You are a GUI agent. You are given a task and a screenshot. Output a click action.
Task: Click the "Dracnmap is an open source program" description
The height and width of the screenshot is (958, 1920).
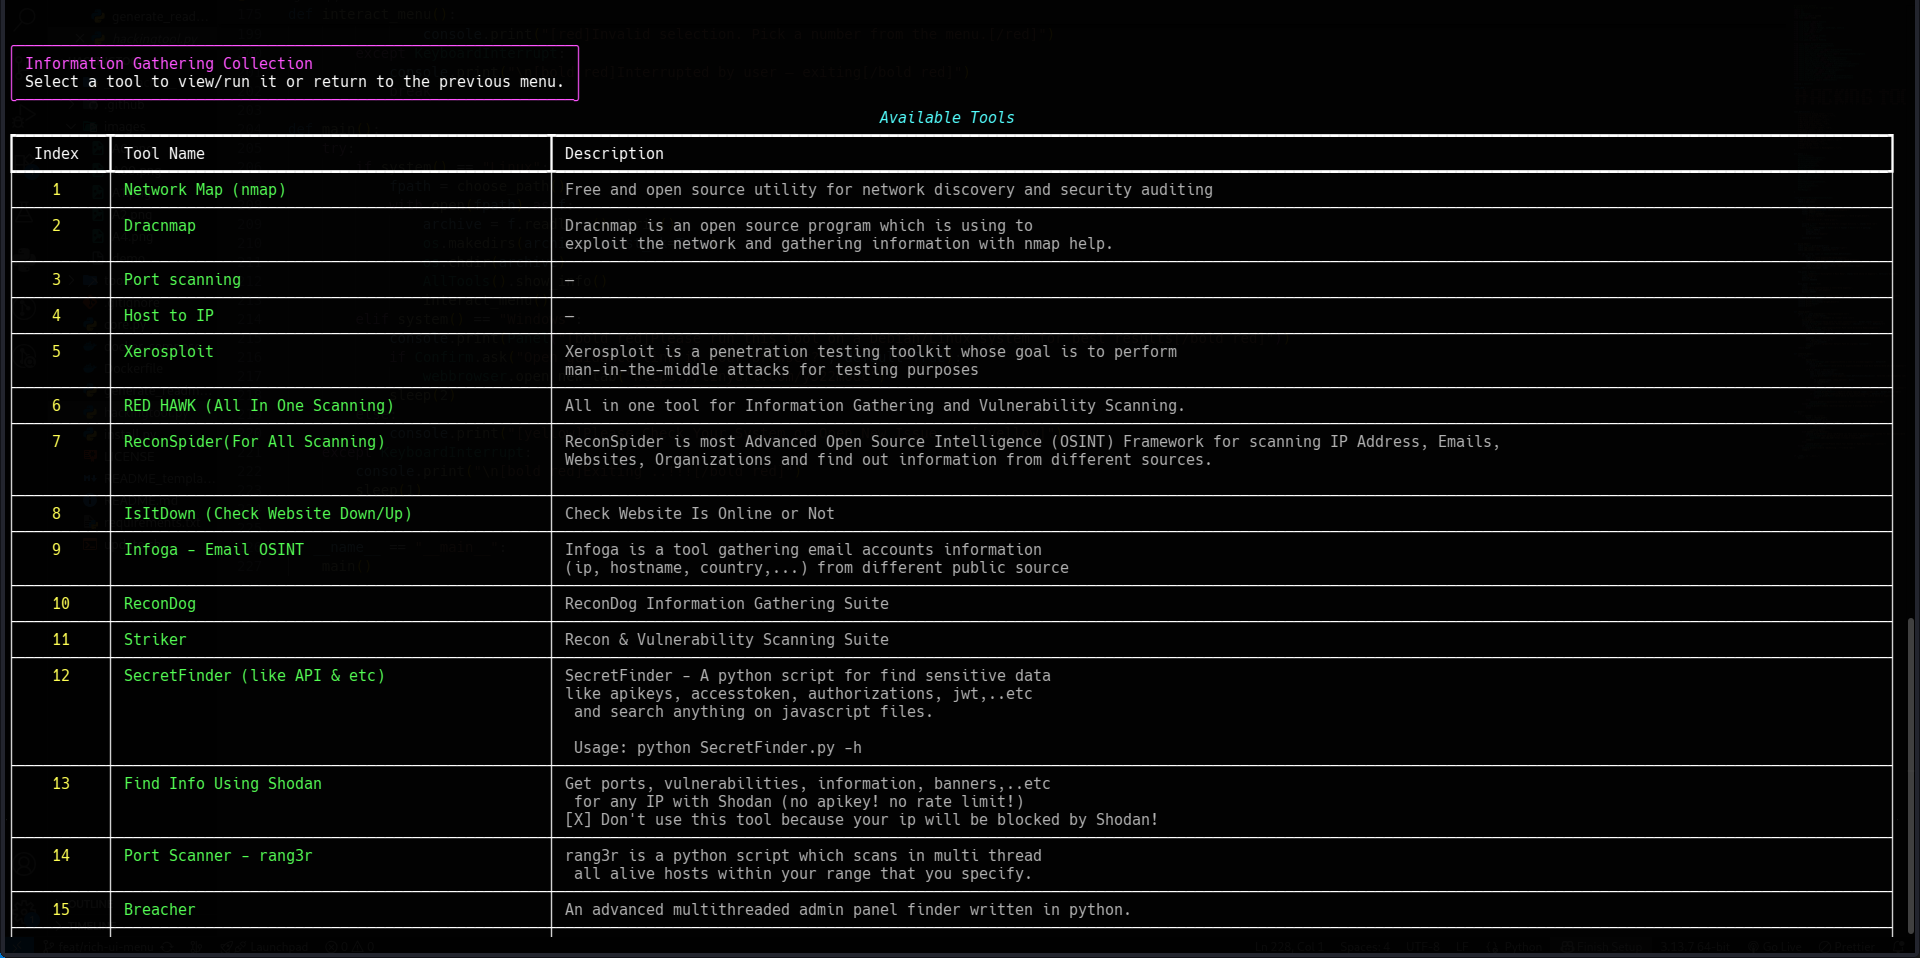click(x=839, y=235)
